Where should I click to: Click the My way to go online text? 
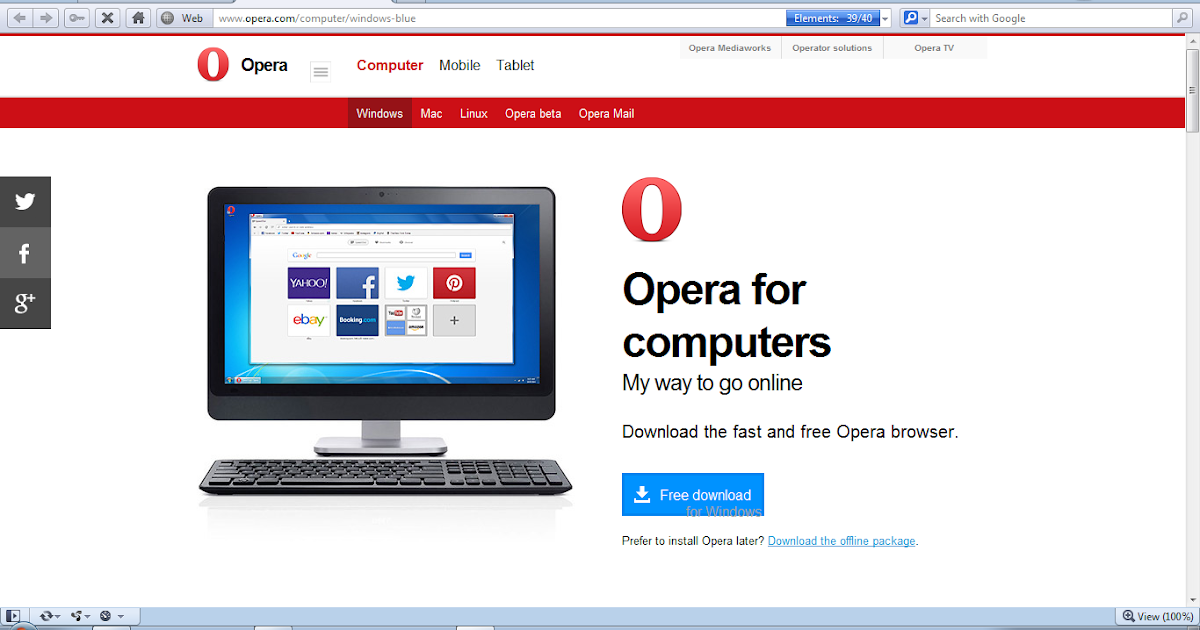[x=712, y=383]
